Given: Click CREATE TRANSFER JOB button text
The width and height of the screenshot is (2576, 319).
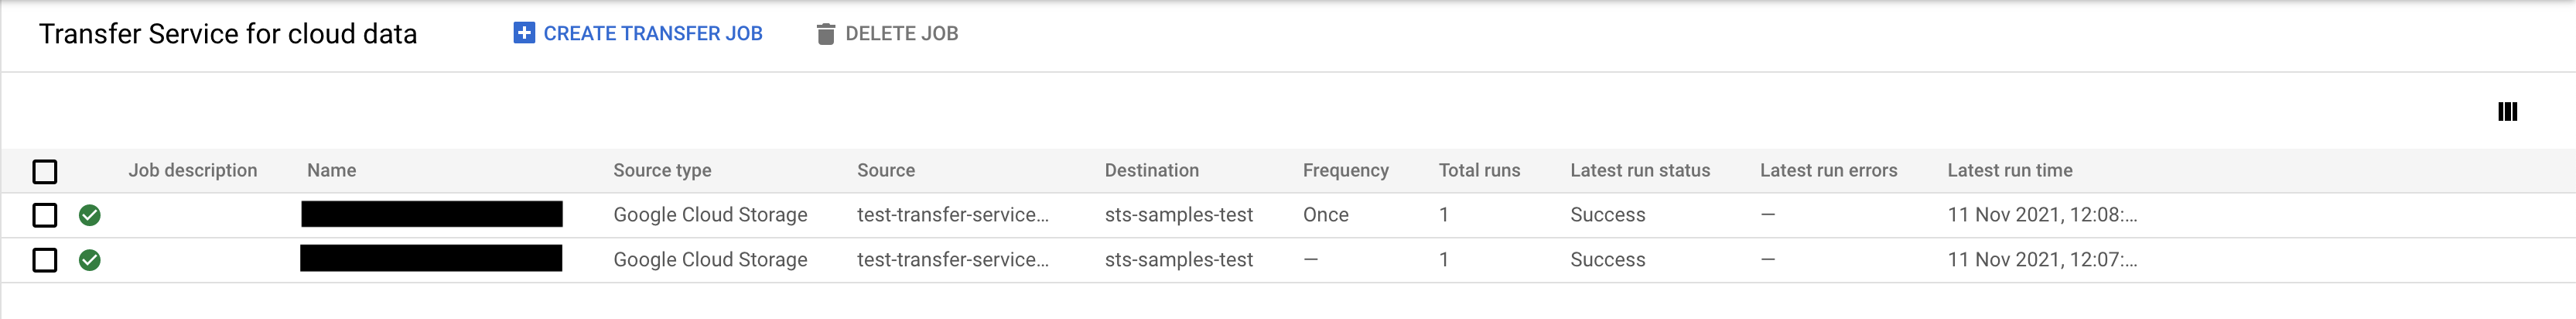Looking at the screenshot, I should click(652, 33).
